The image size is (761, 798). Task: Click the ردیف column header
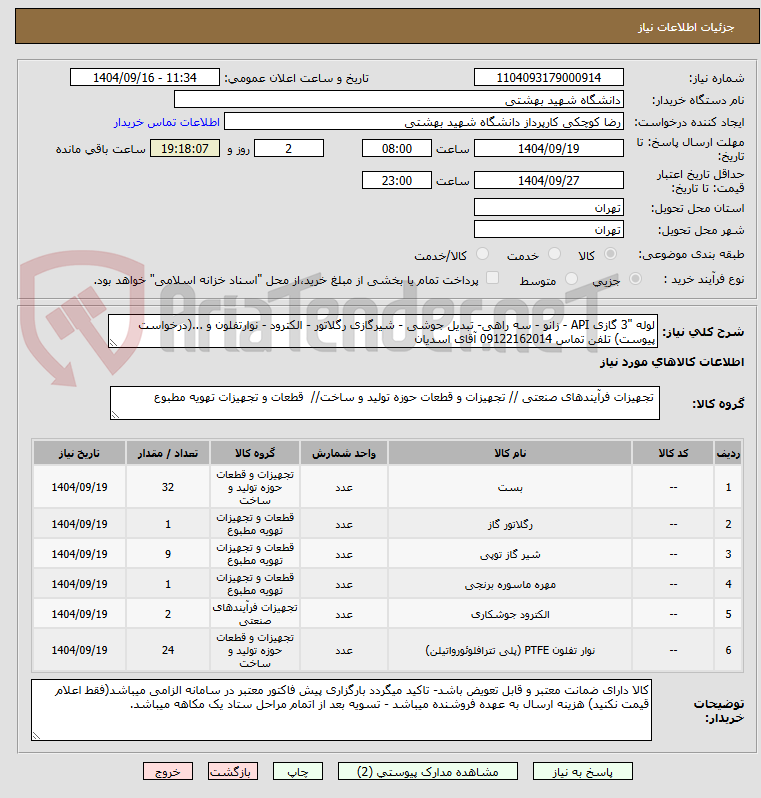728,453
